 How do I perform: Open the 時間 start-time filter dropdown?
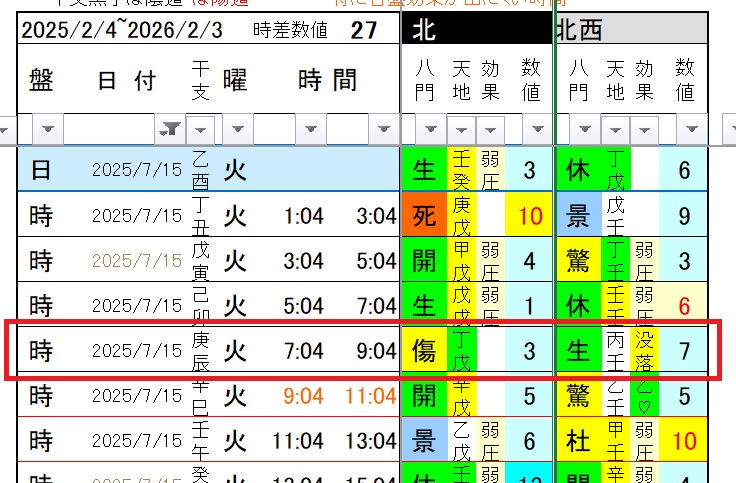click(x=310, y=129)
